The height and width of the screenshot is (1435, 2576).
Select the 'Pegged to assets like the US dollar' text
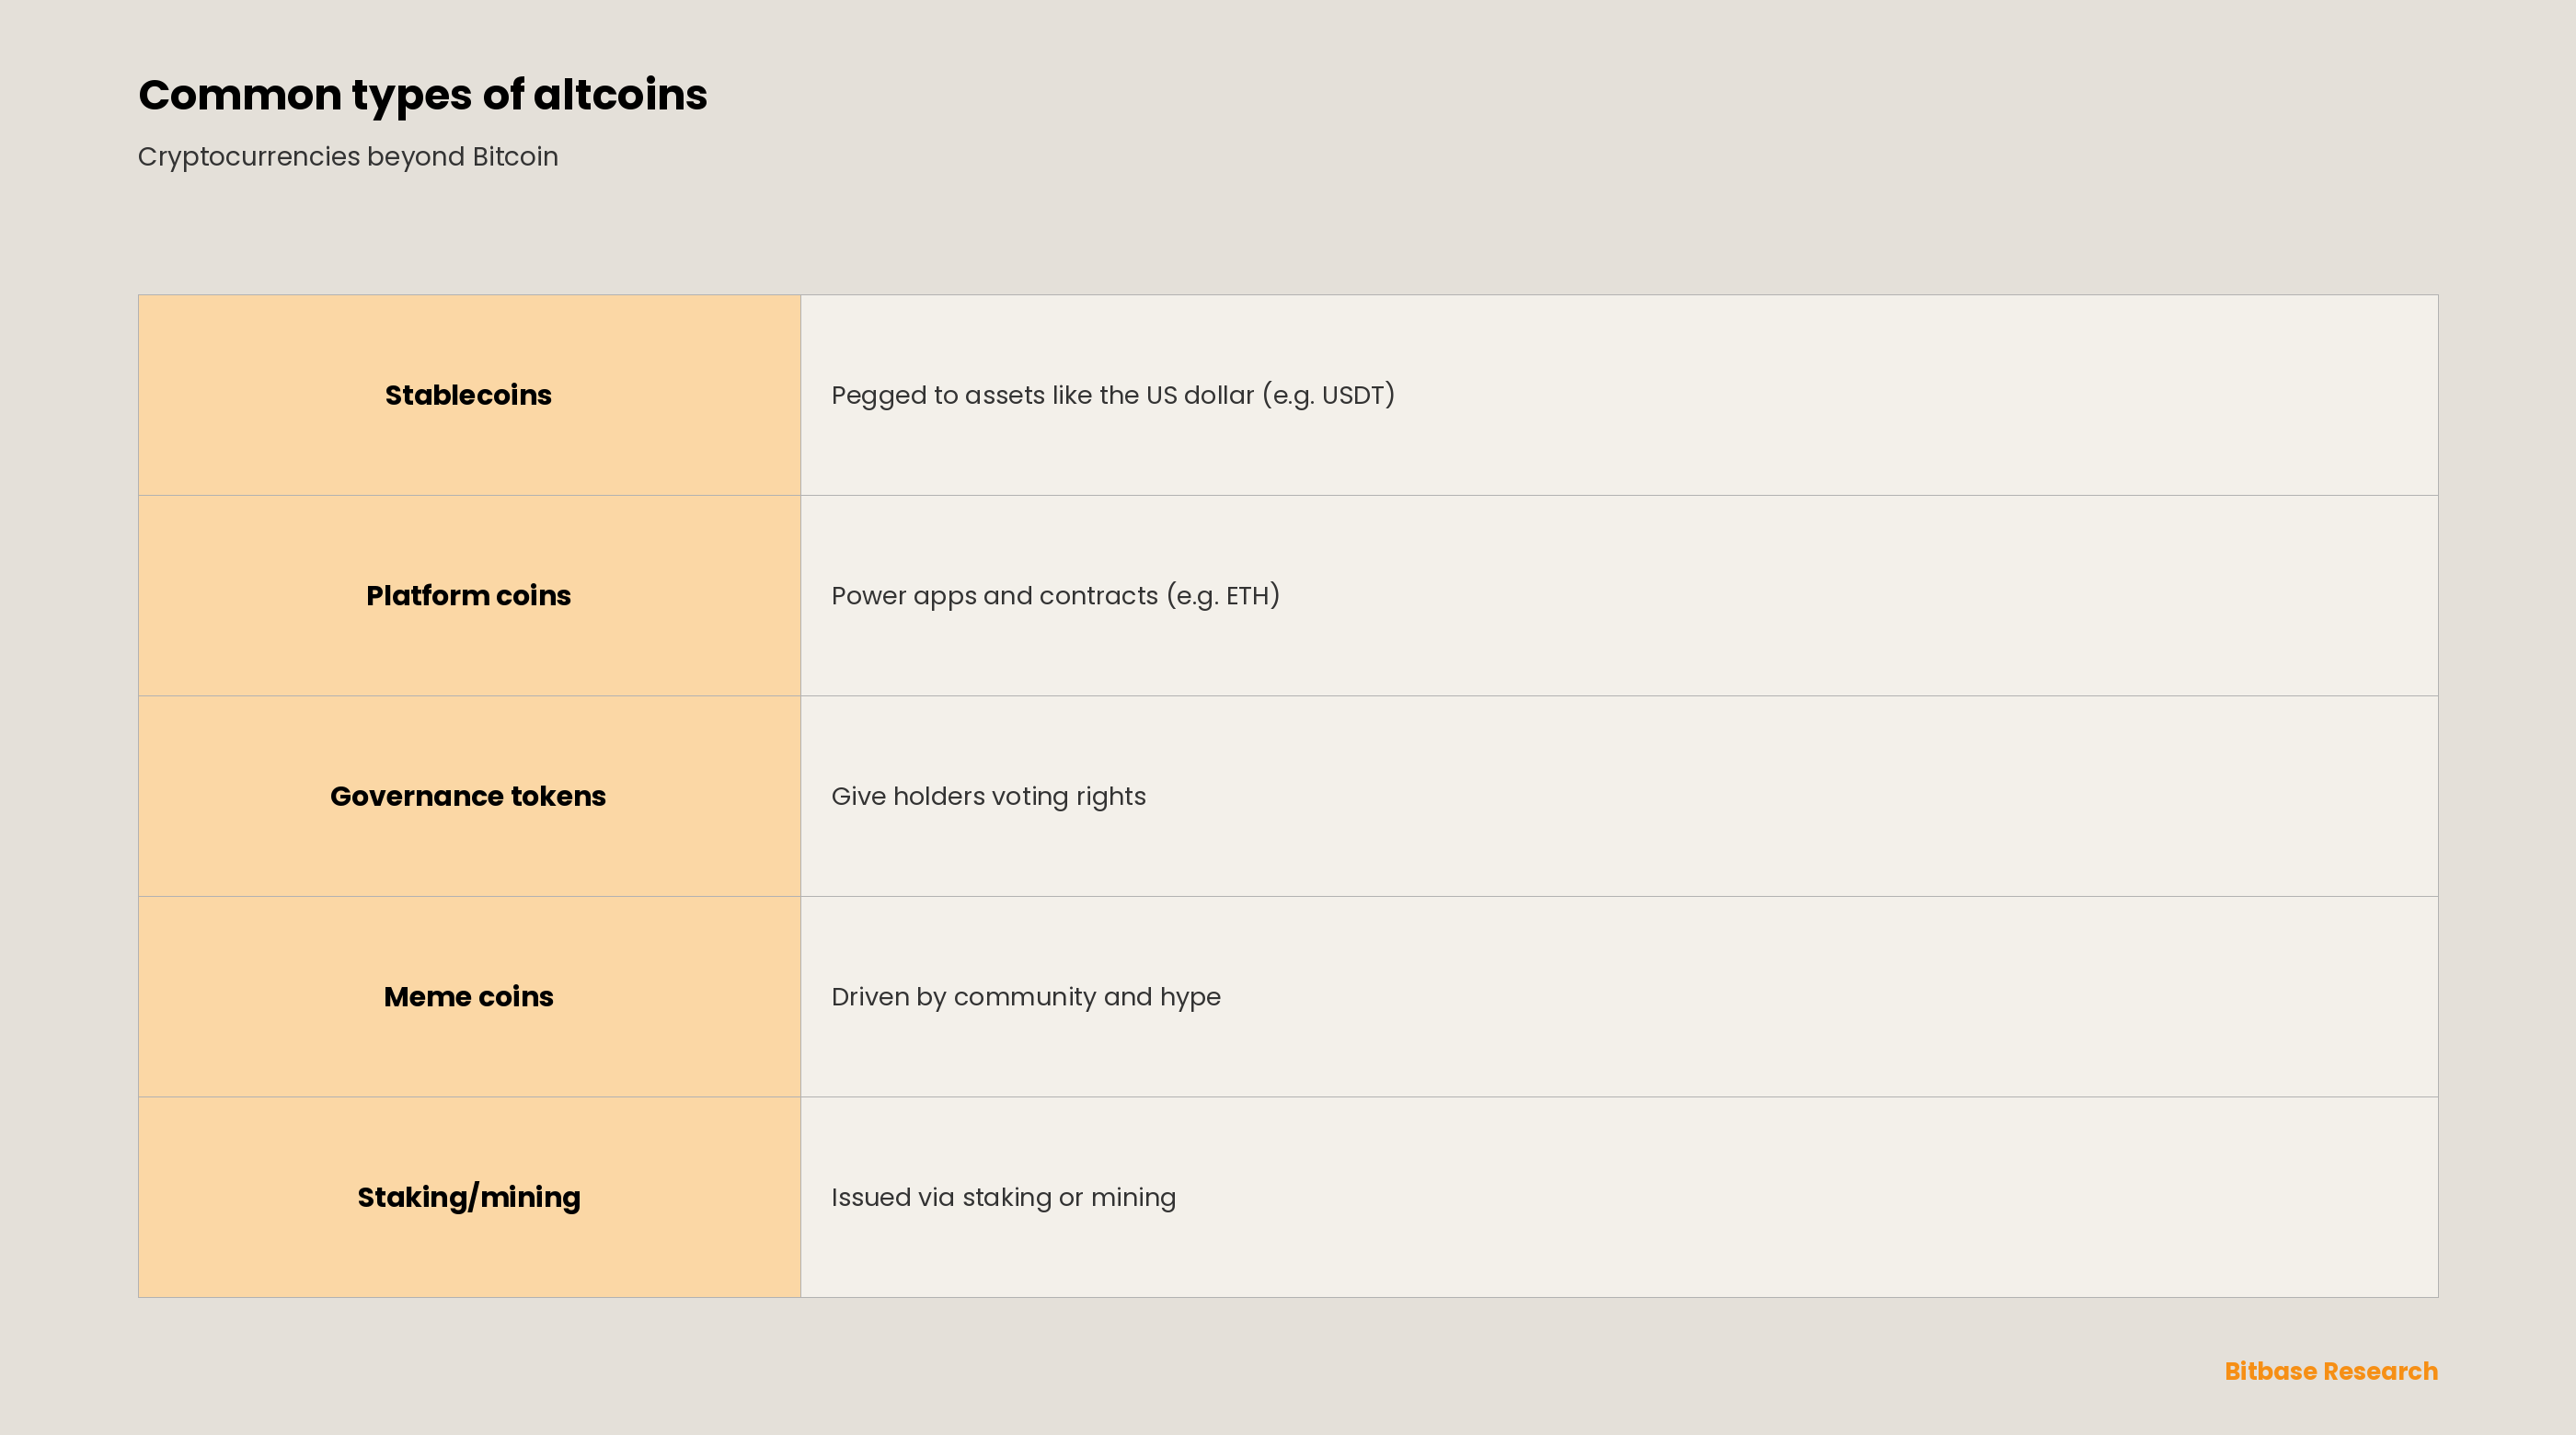[1042, 395]
